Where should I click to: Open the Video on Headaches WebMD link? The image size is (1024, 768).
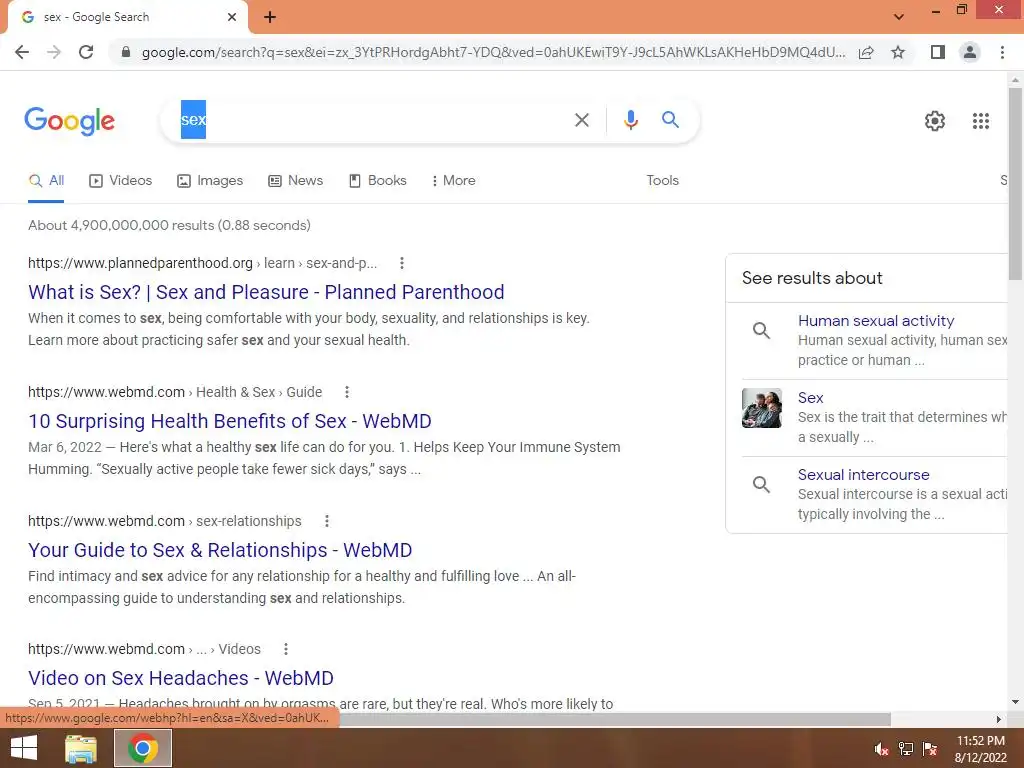(x=180, y=678)
